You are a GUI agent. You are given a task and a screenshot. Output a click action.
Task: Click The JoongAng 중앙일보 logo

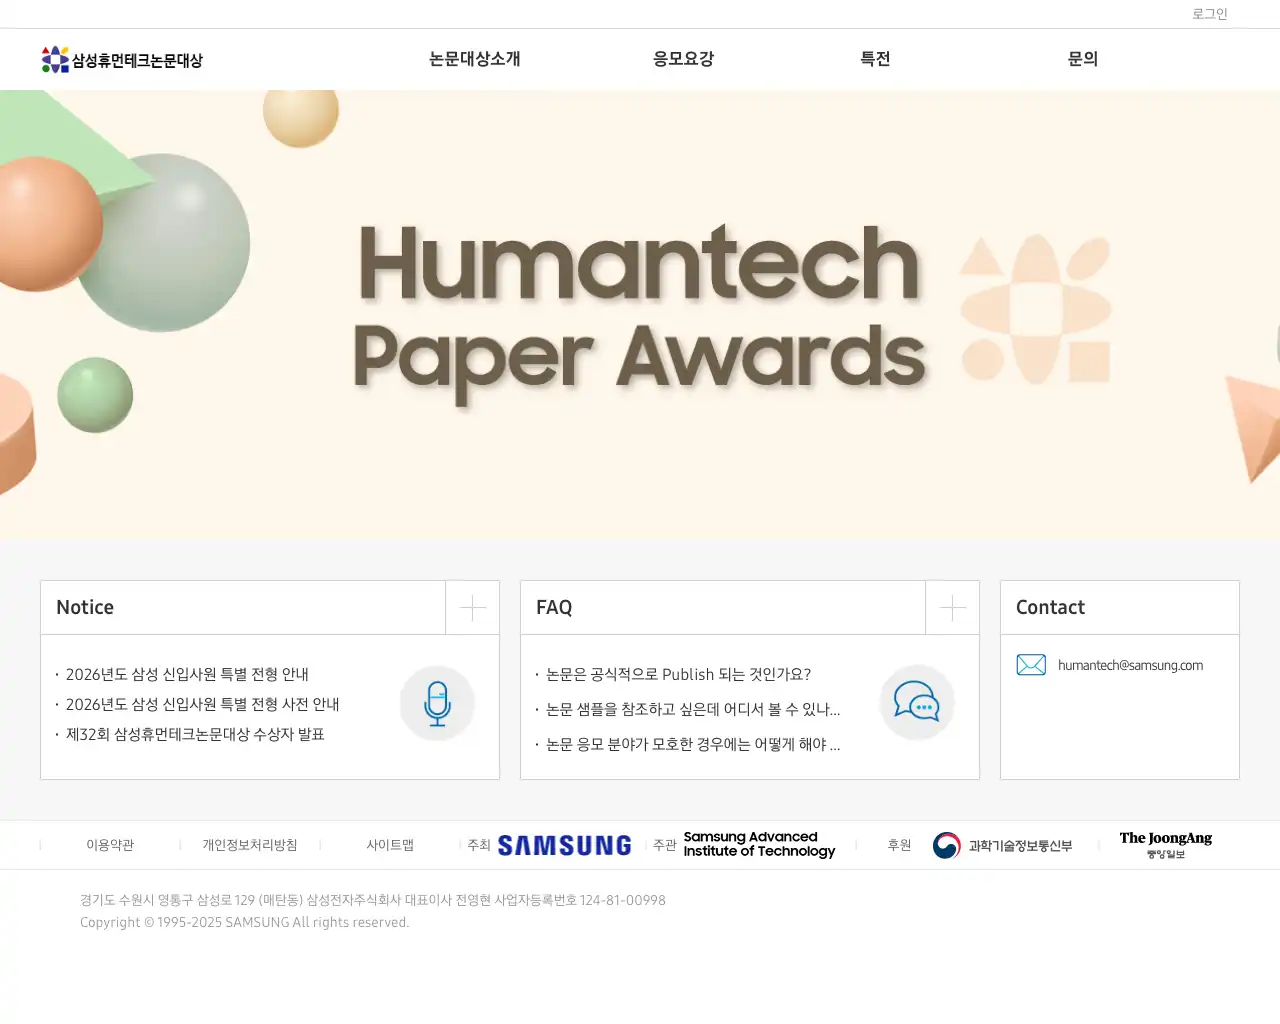tap(1166, 844)
